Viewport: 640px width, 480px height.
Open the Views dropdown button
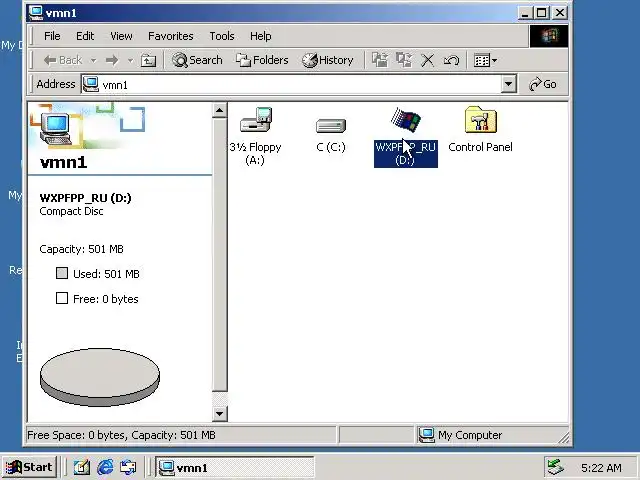coord(485,60)
